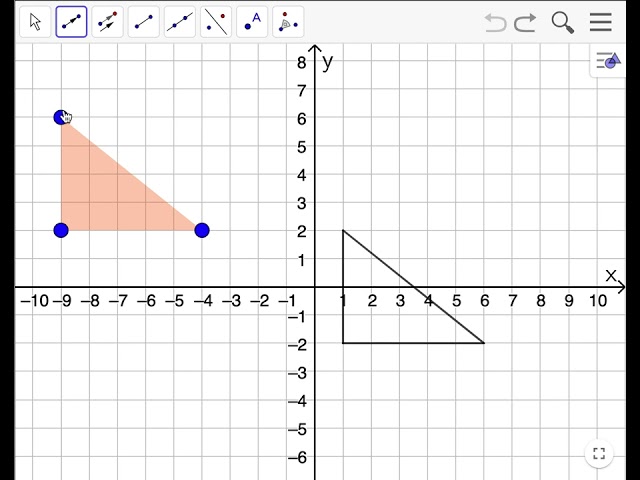Open the hamburger main menu
The width and height of the screenshot is (640, 480).
tap(601, 22)
